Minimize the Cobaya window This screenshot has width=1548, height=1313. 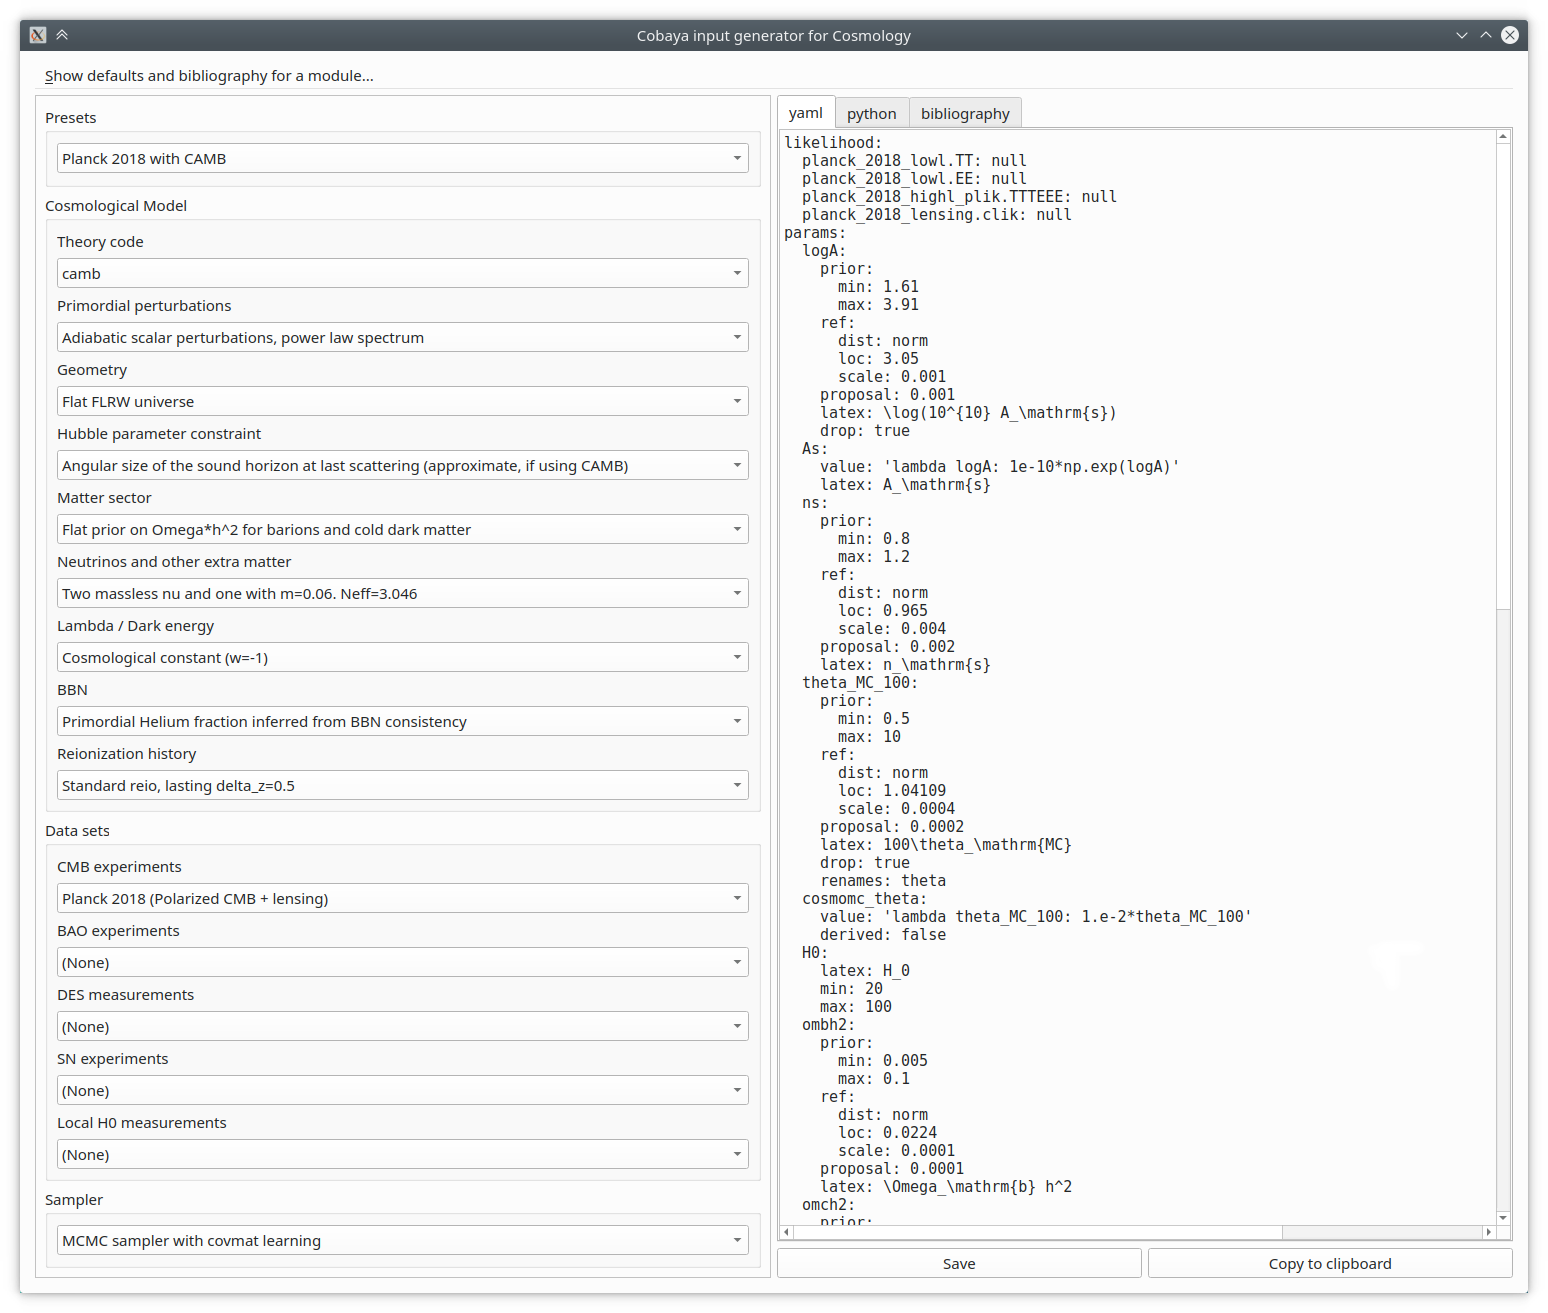tap(1462, 35)
